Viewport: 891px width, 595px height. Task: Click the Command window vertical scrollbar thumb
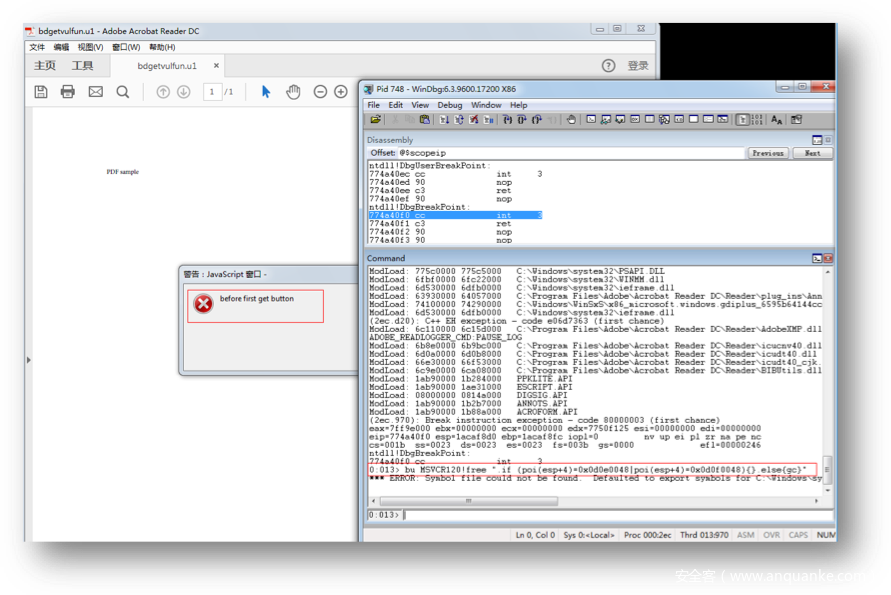point(827,469)
